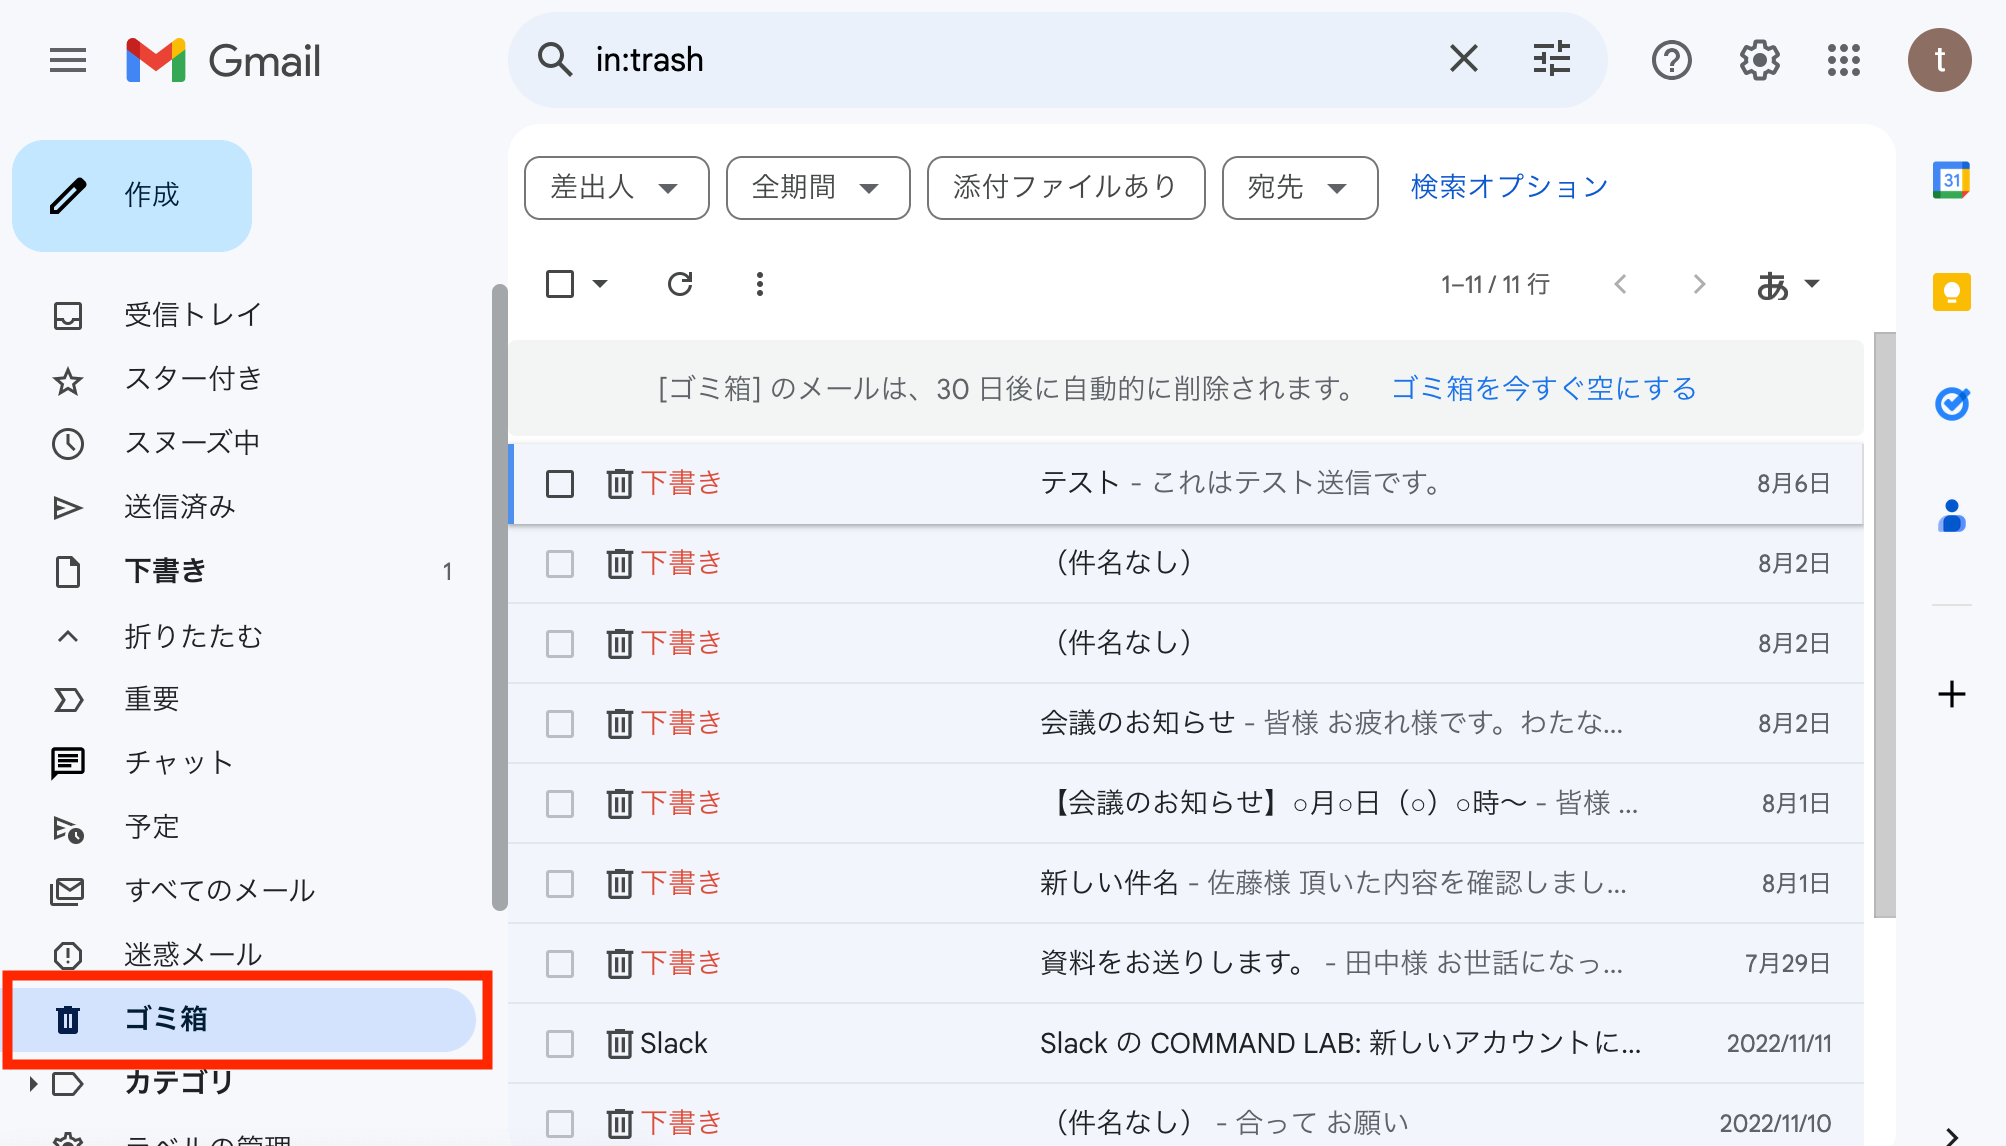Check the Slack message row checkbox
The height and width of the screenshot is (1146, 2006).
click(x=560, y=1044)
